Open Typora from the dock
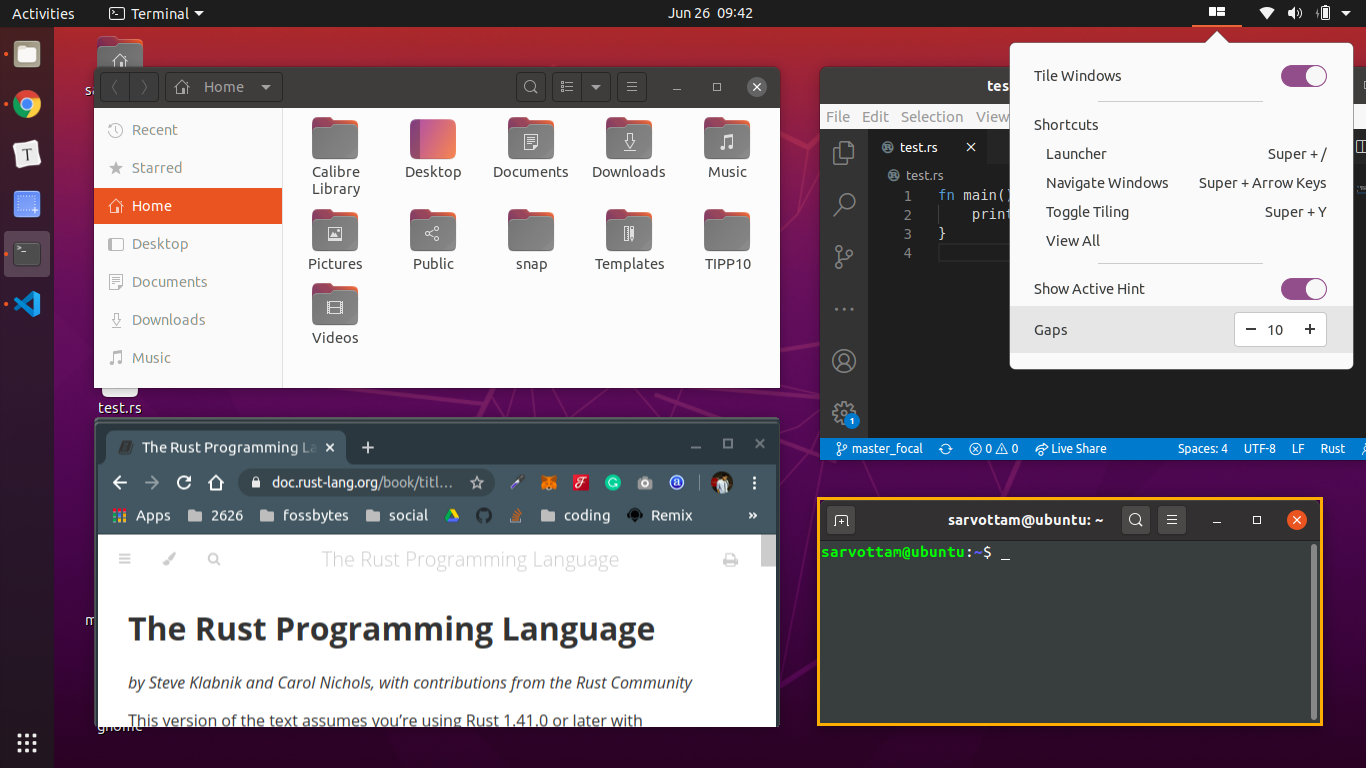The height and width of the screenshot is (768, 1366). click(x=27, y=154)
